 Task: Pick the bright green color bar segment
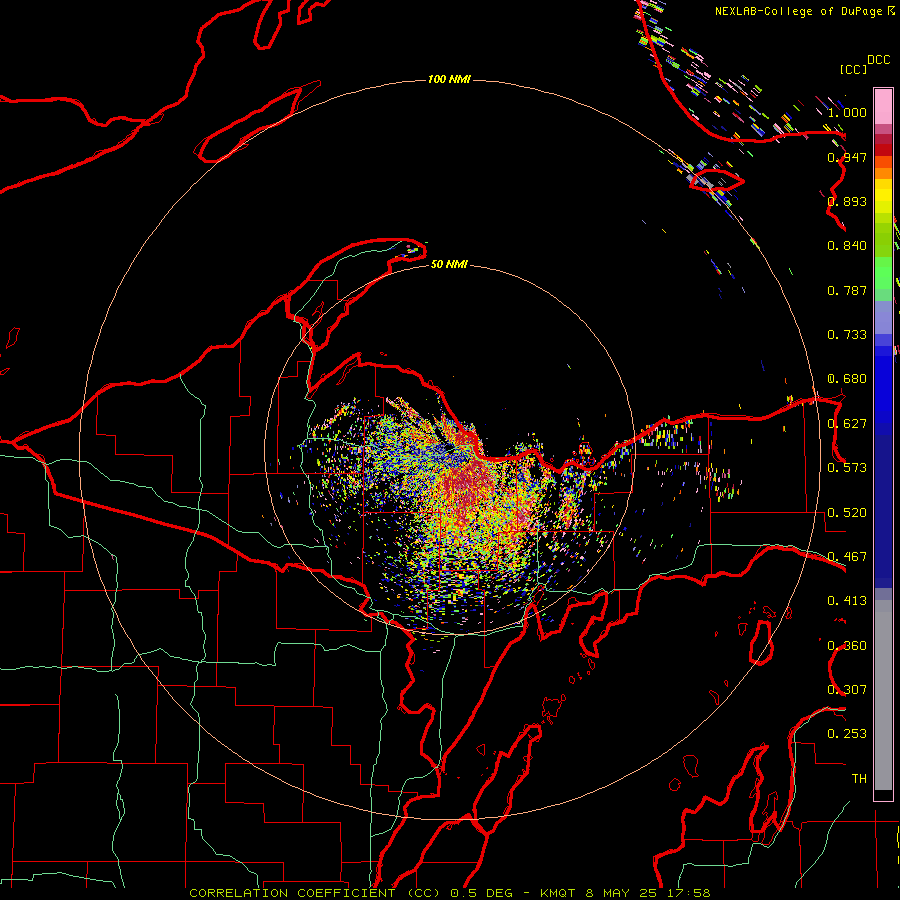click(883, 273)
